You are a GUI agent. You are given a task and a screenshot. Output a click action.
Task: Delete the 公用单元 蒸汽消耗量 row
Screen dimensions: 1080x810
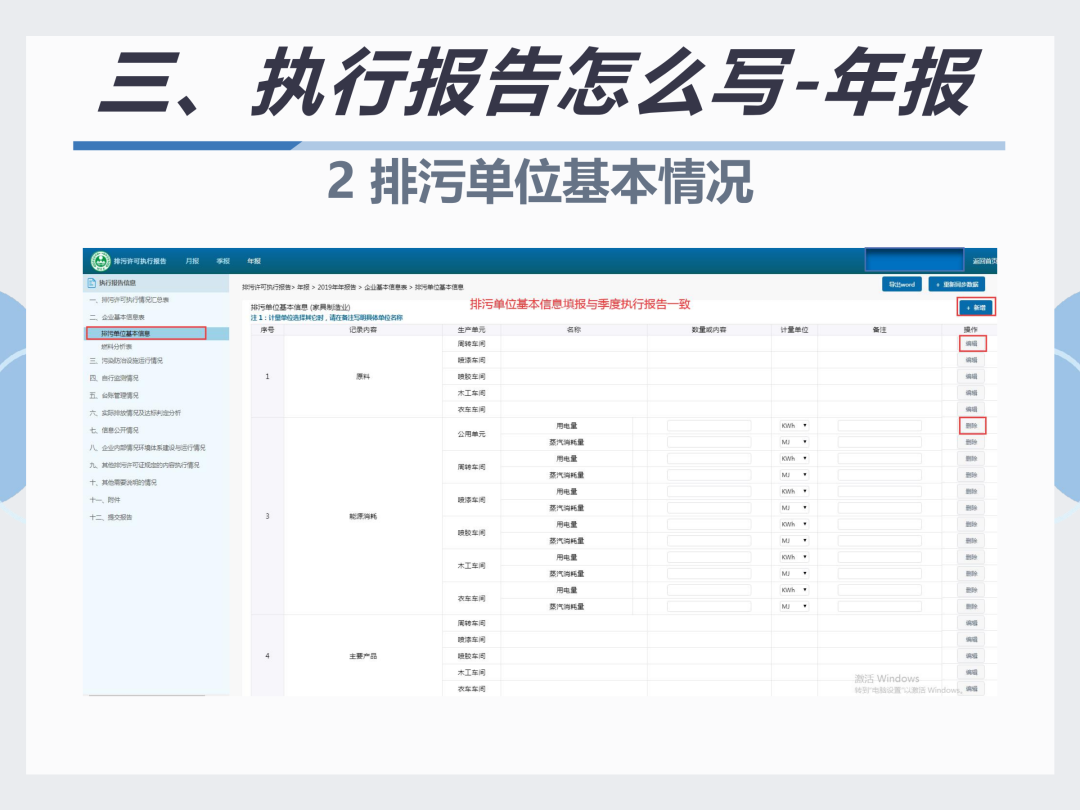[x=971, y=442]
